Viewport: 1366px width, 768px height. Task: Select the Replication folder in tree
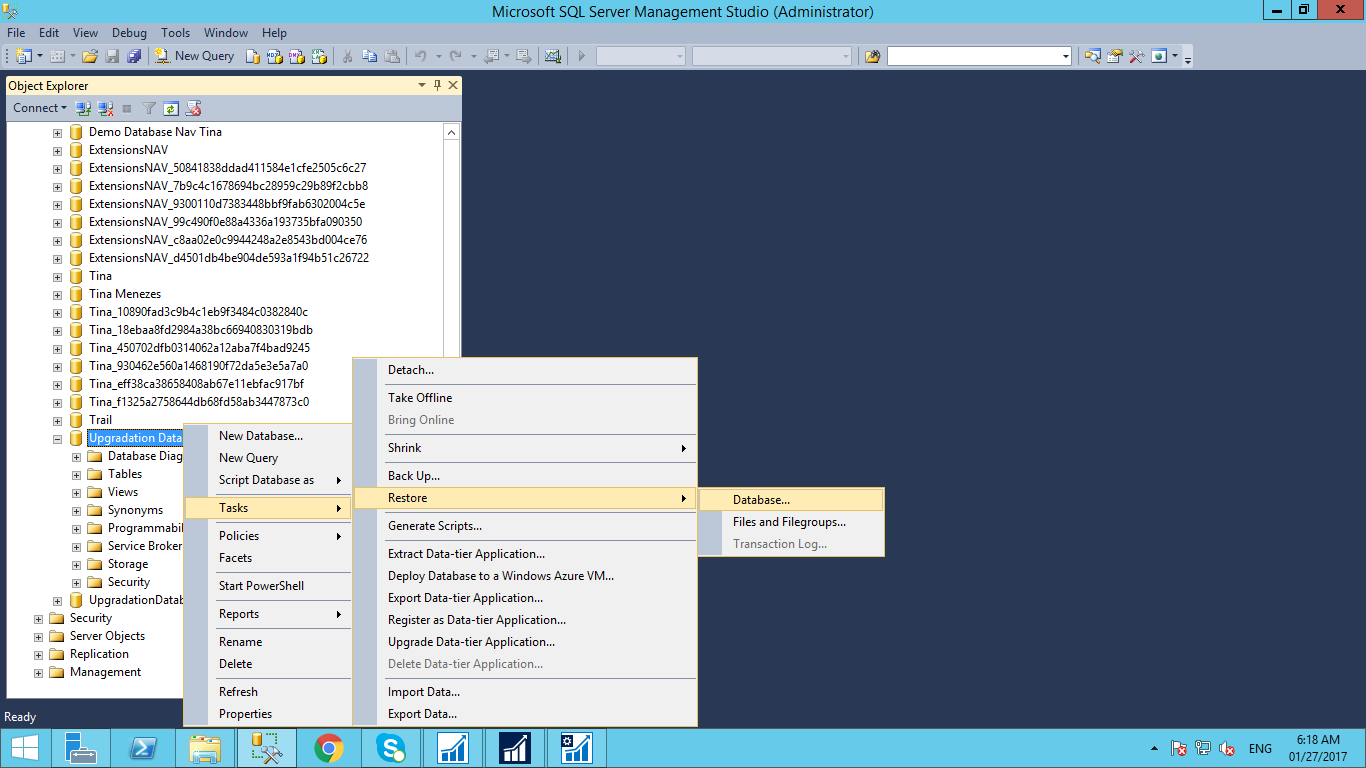click(99, 654)
